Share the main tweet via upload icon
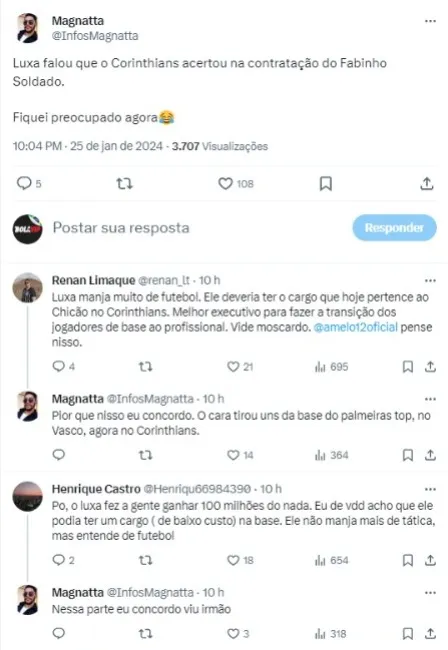This screenshot has width=448, height=650. (x=427, y=183)
